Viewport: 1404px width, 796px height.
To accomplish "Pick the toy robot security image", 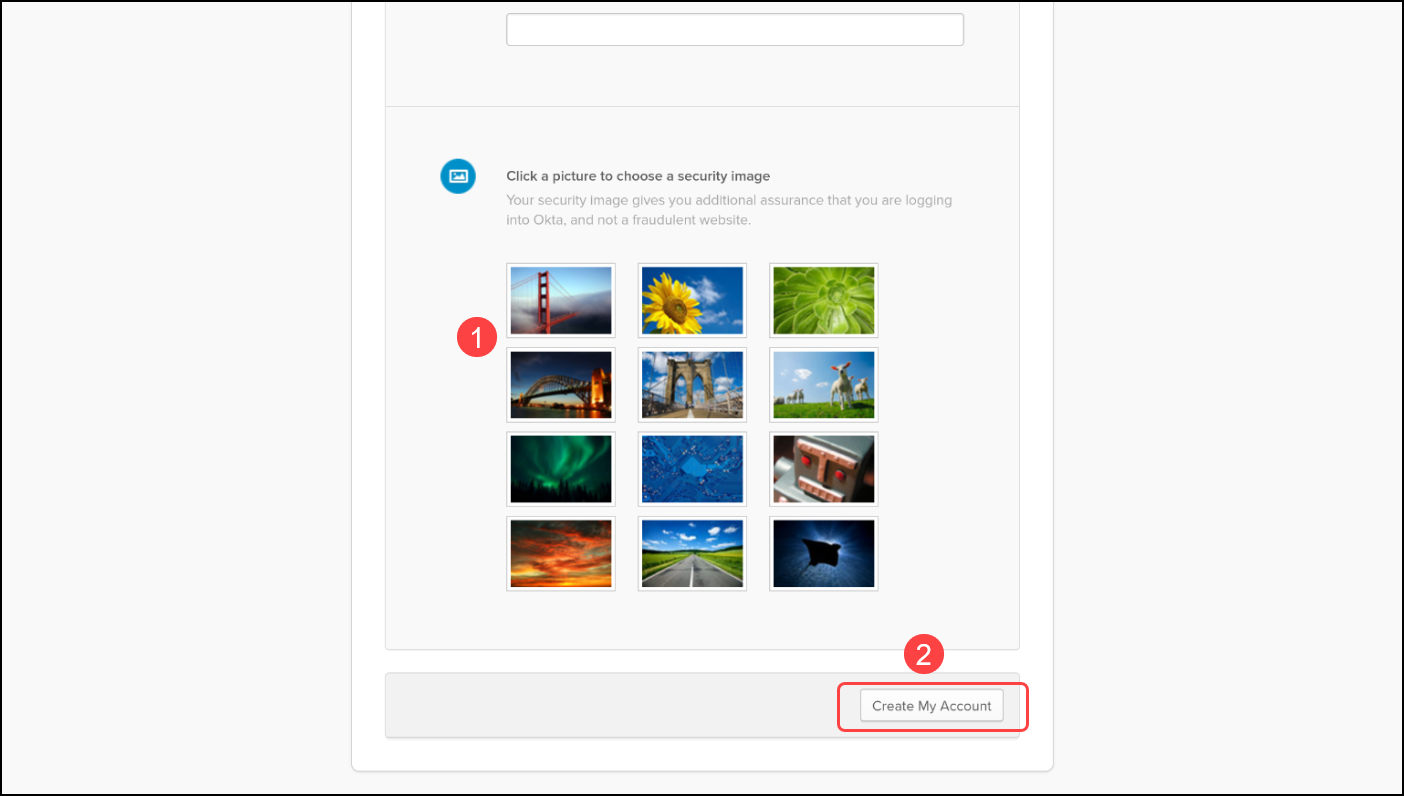I will click(x=824, y=469).
